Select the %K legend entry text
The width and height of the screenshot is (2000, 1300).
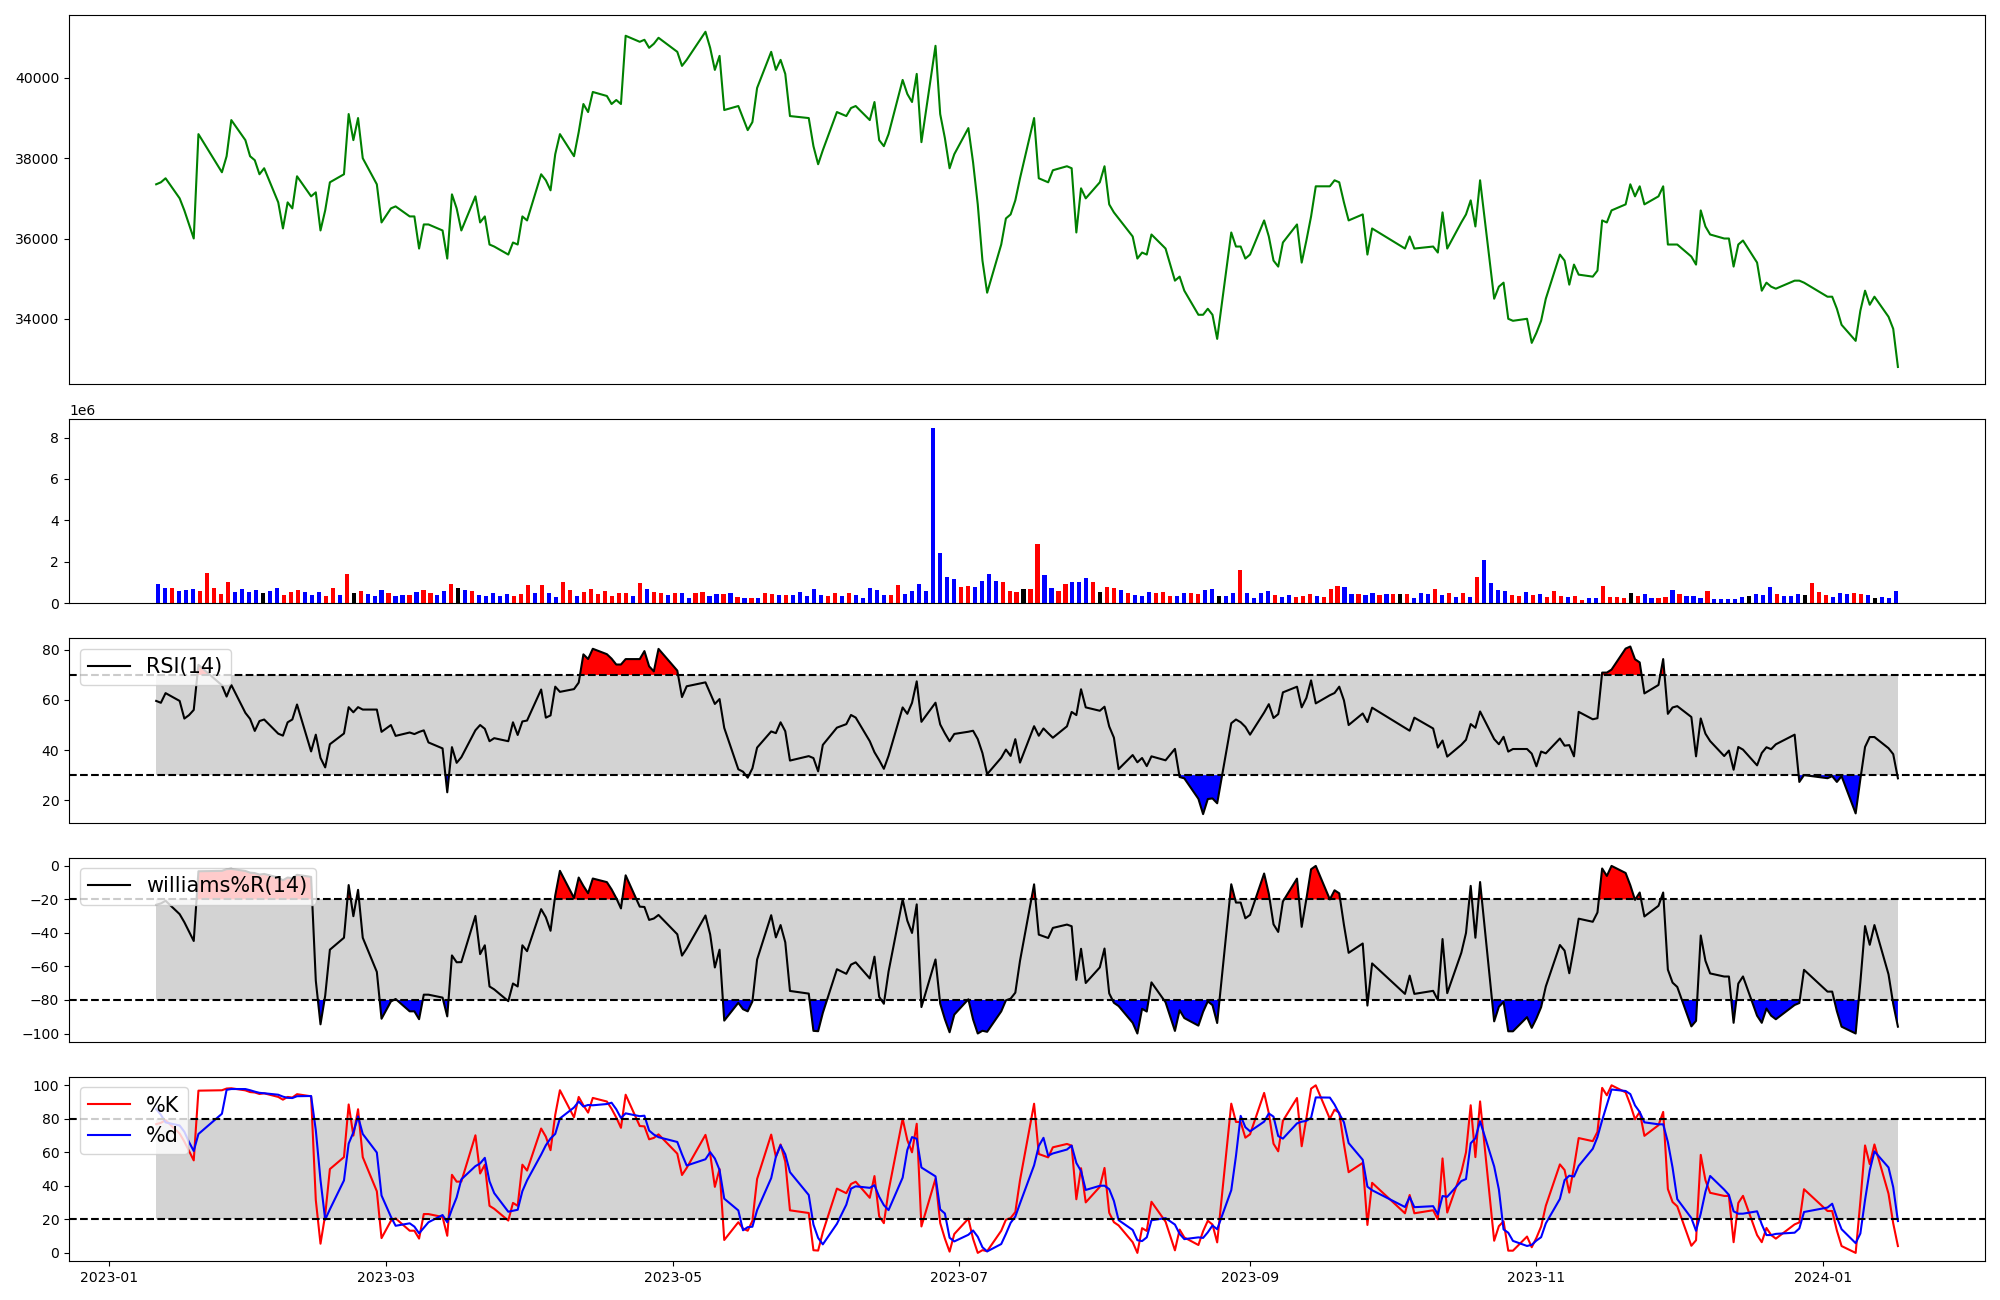pyautogui.click(x=162, y=1104)
